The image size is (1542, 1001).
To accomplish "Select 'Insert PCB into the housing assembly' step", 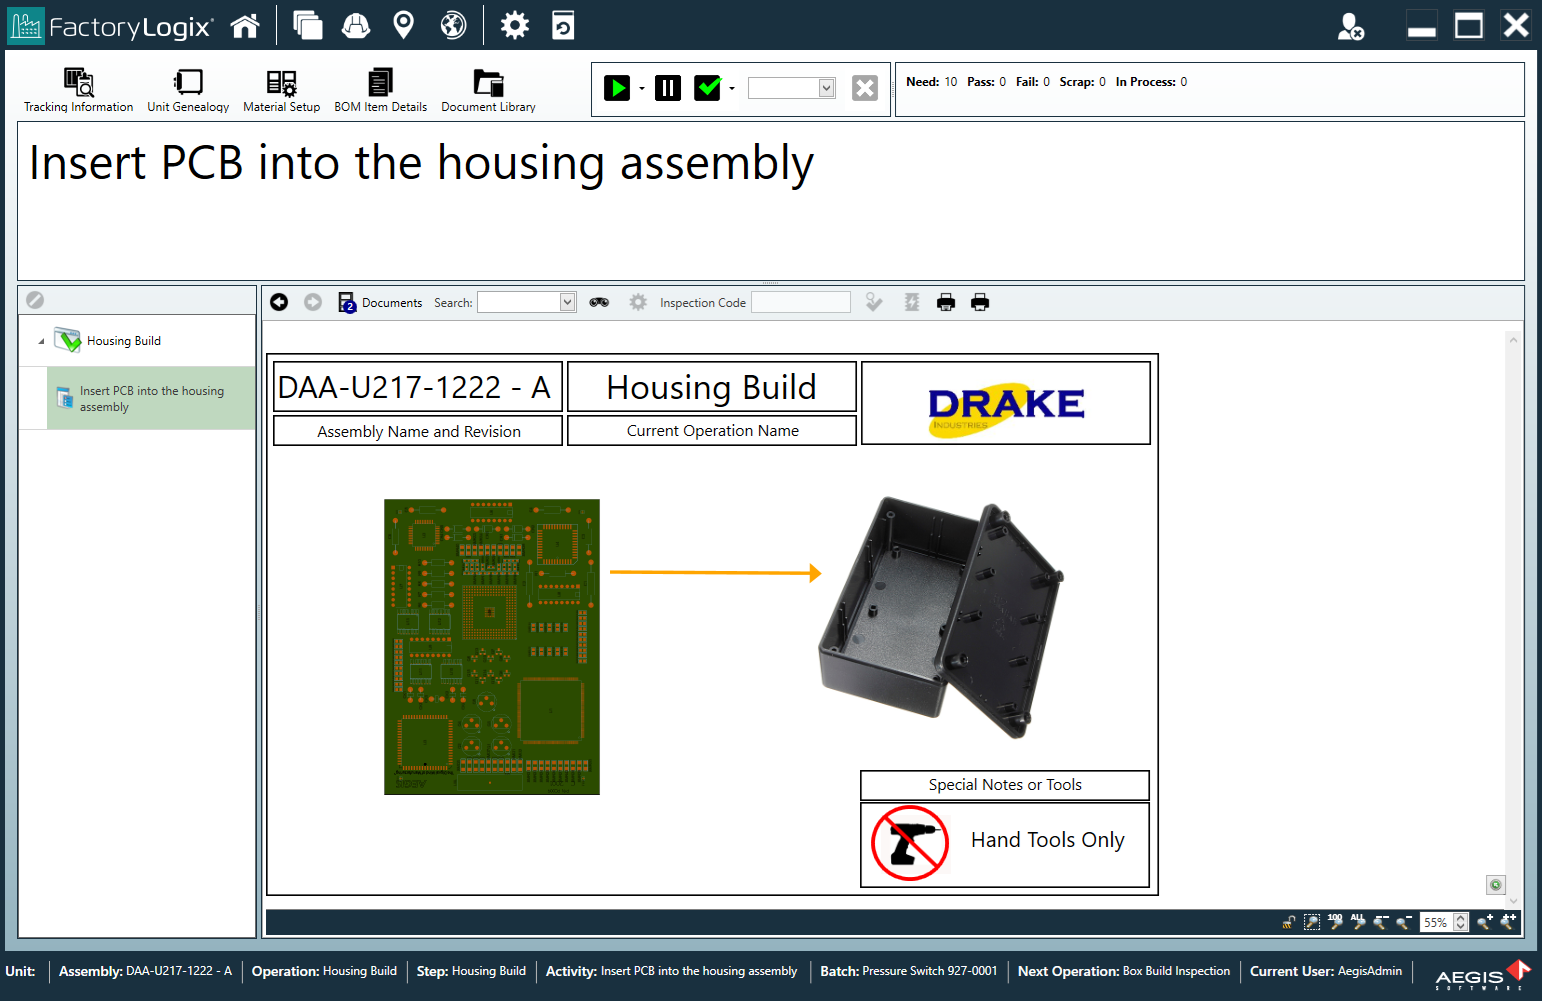I will coord(151,399).
